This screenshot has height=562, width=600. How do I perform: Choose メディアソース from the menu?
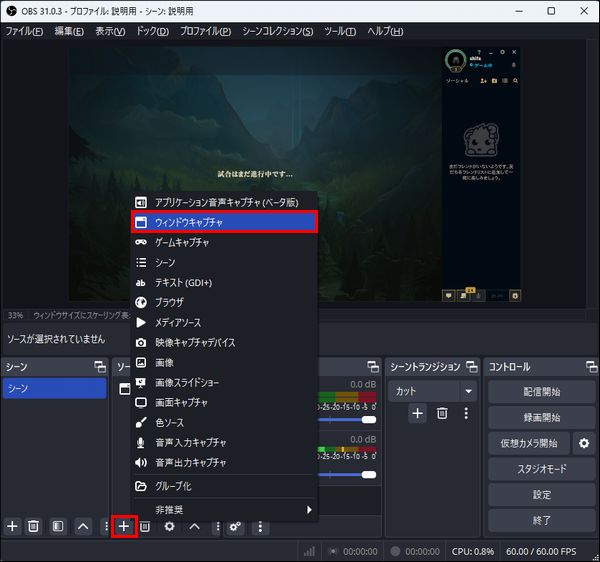click(x=225, y=323)
